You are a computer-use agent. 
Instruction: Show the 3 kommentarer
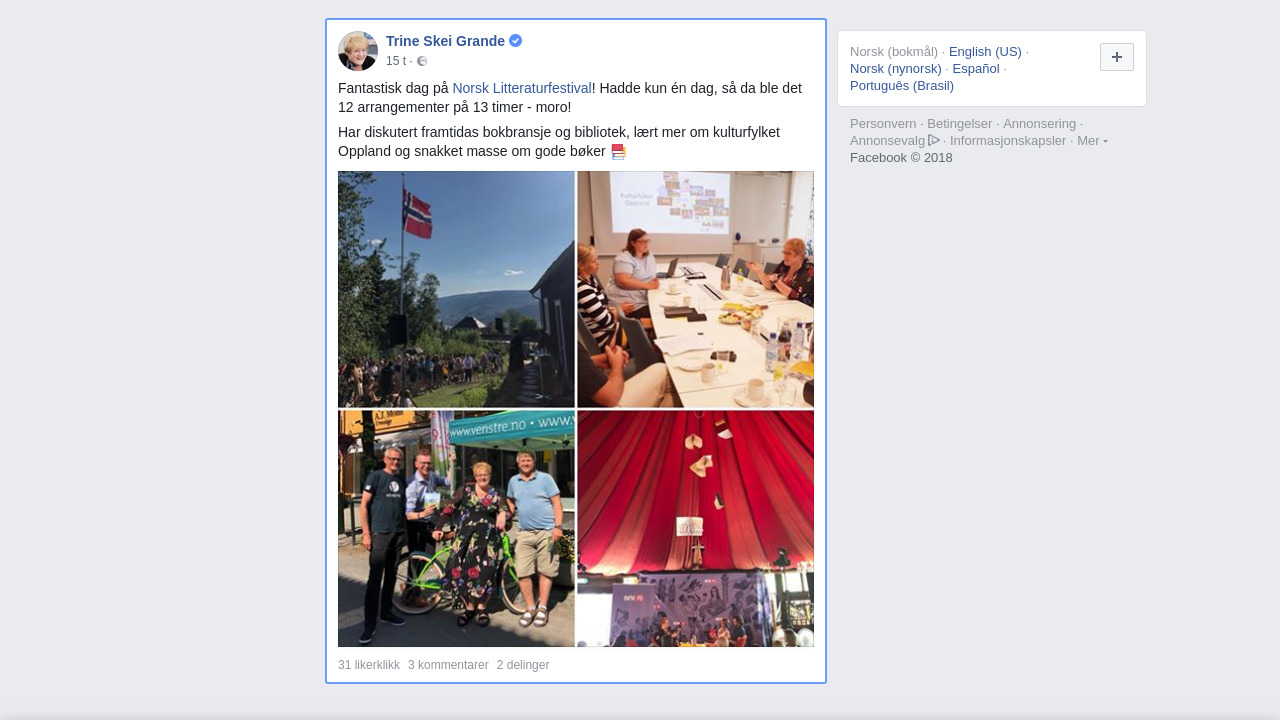(x=448, y=665)
